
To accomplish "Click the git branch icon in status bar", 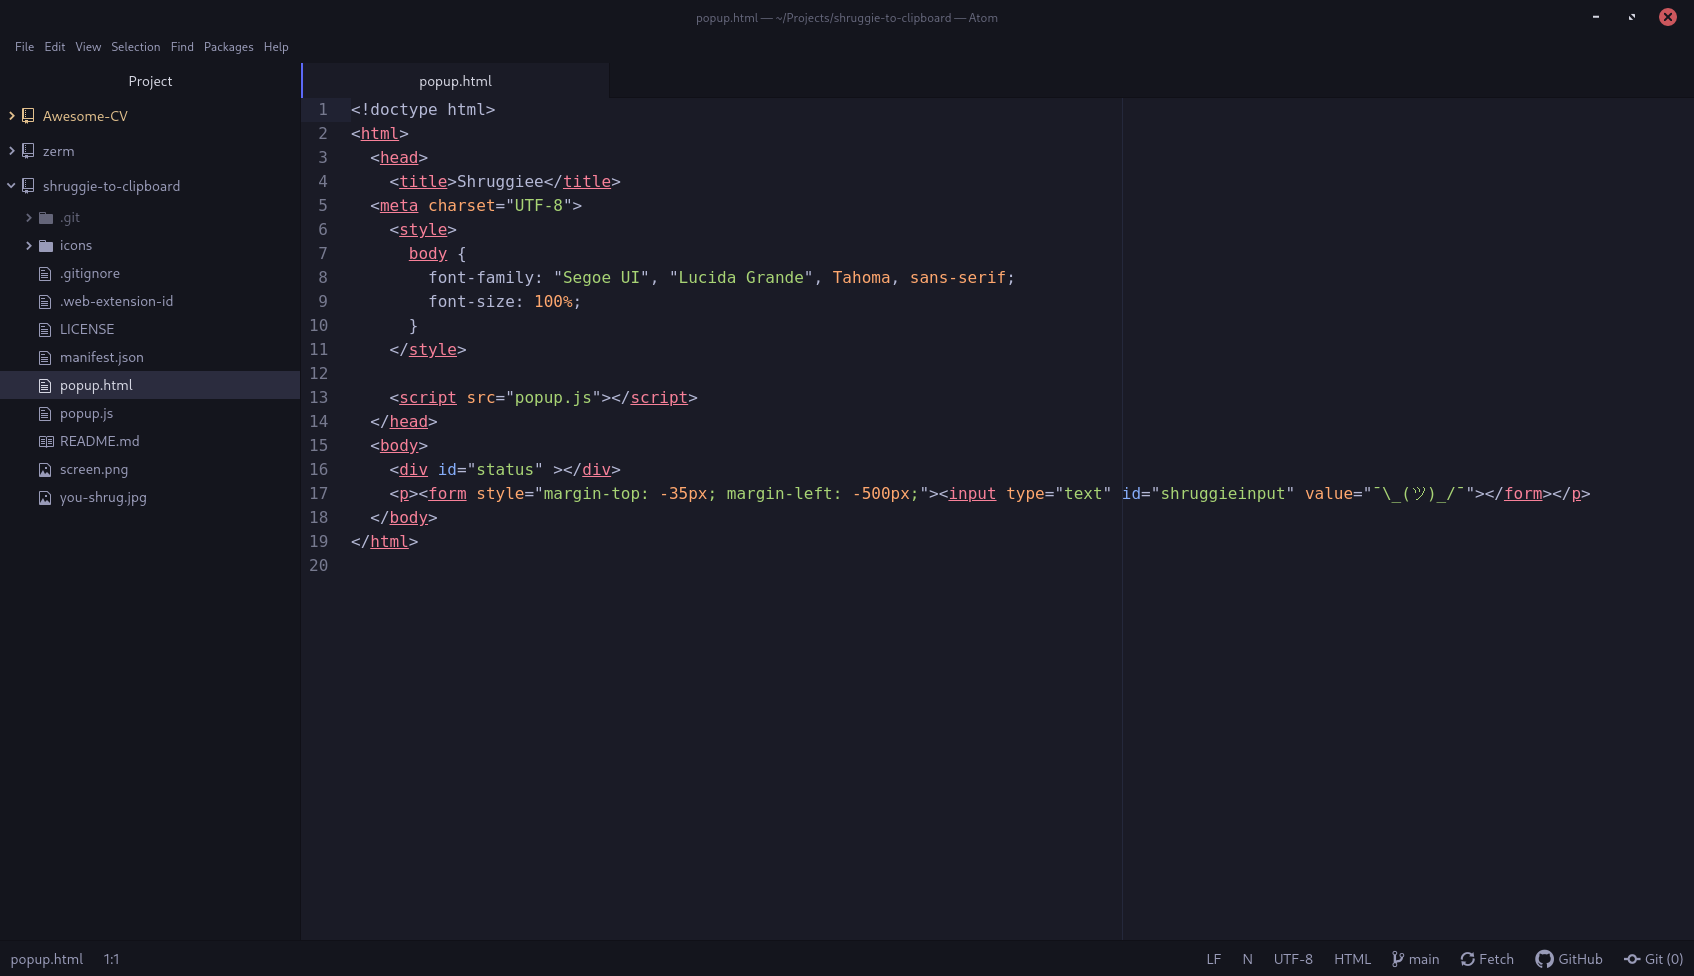I will pyautogui.click(x=1398, y=959).
